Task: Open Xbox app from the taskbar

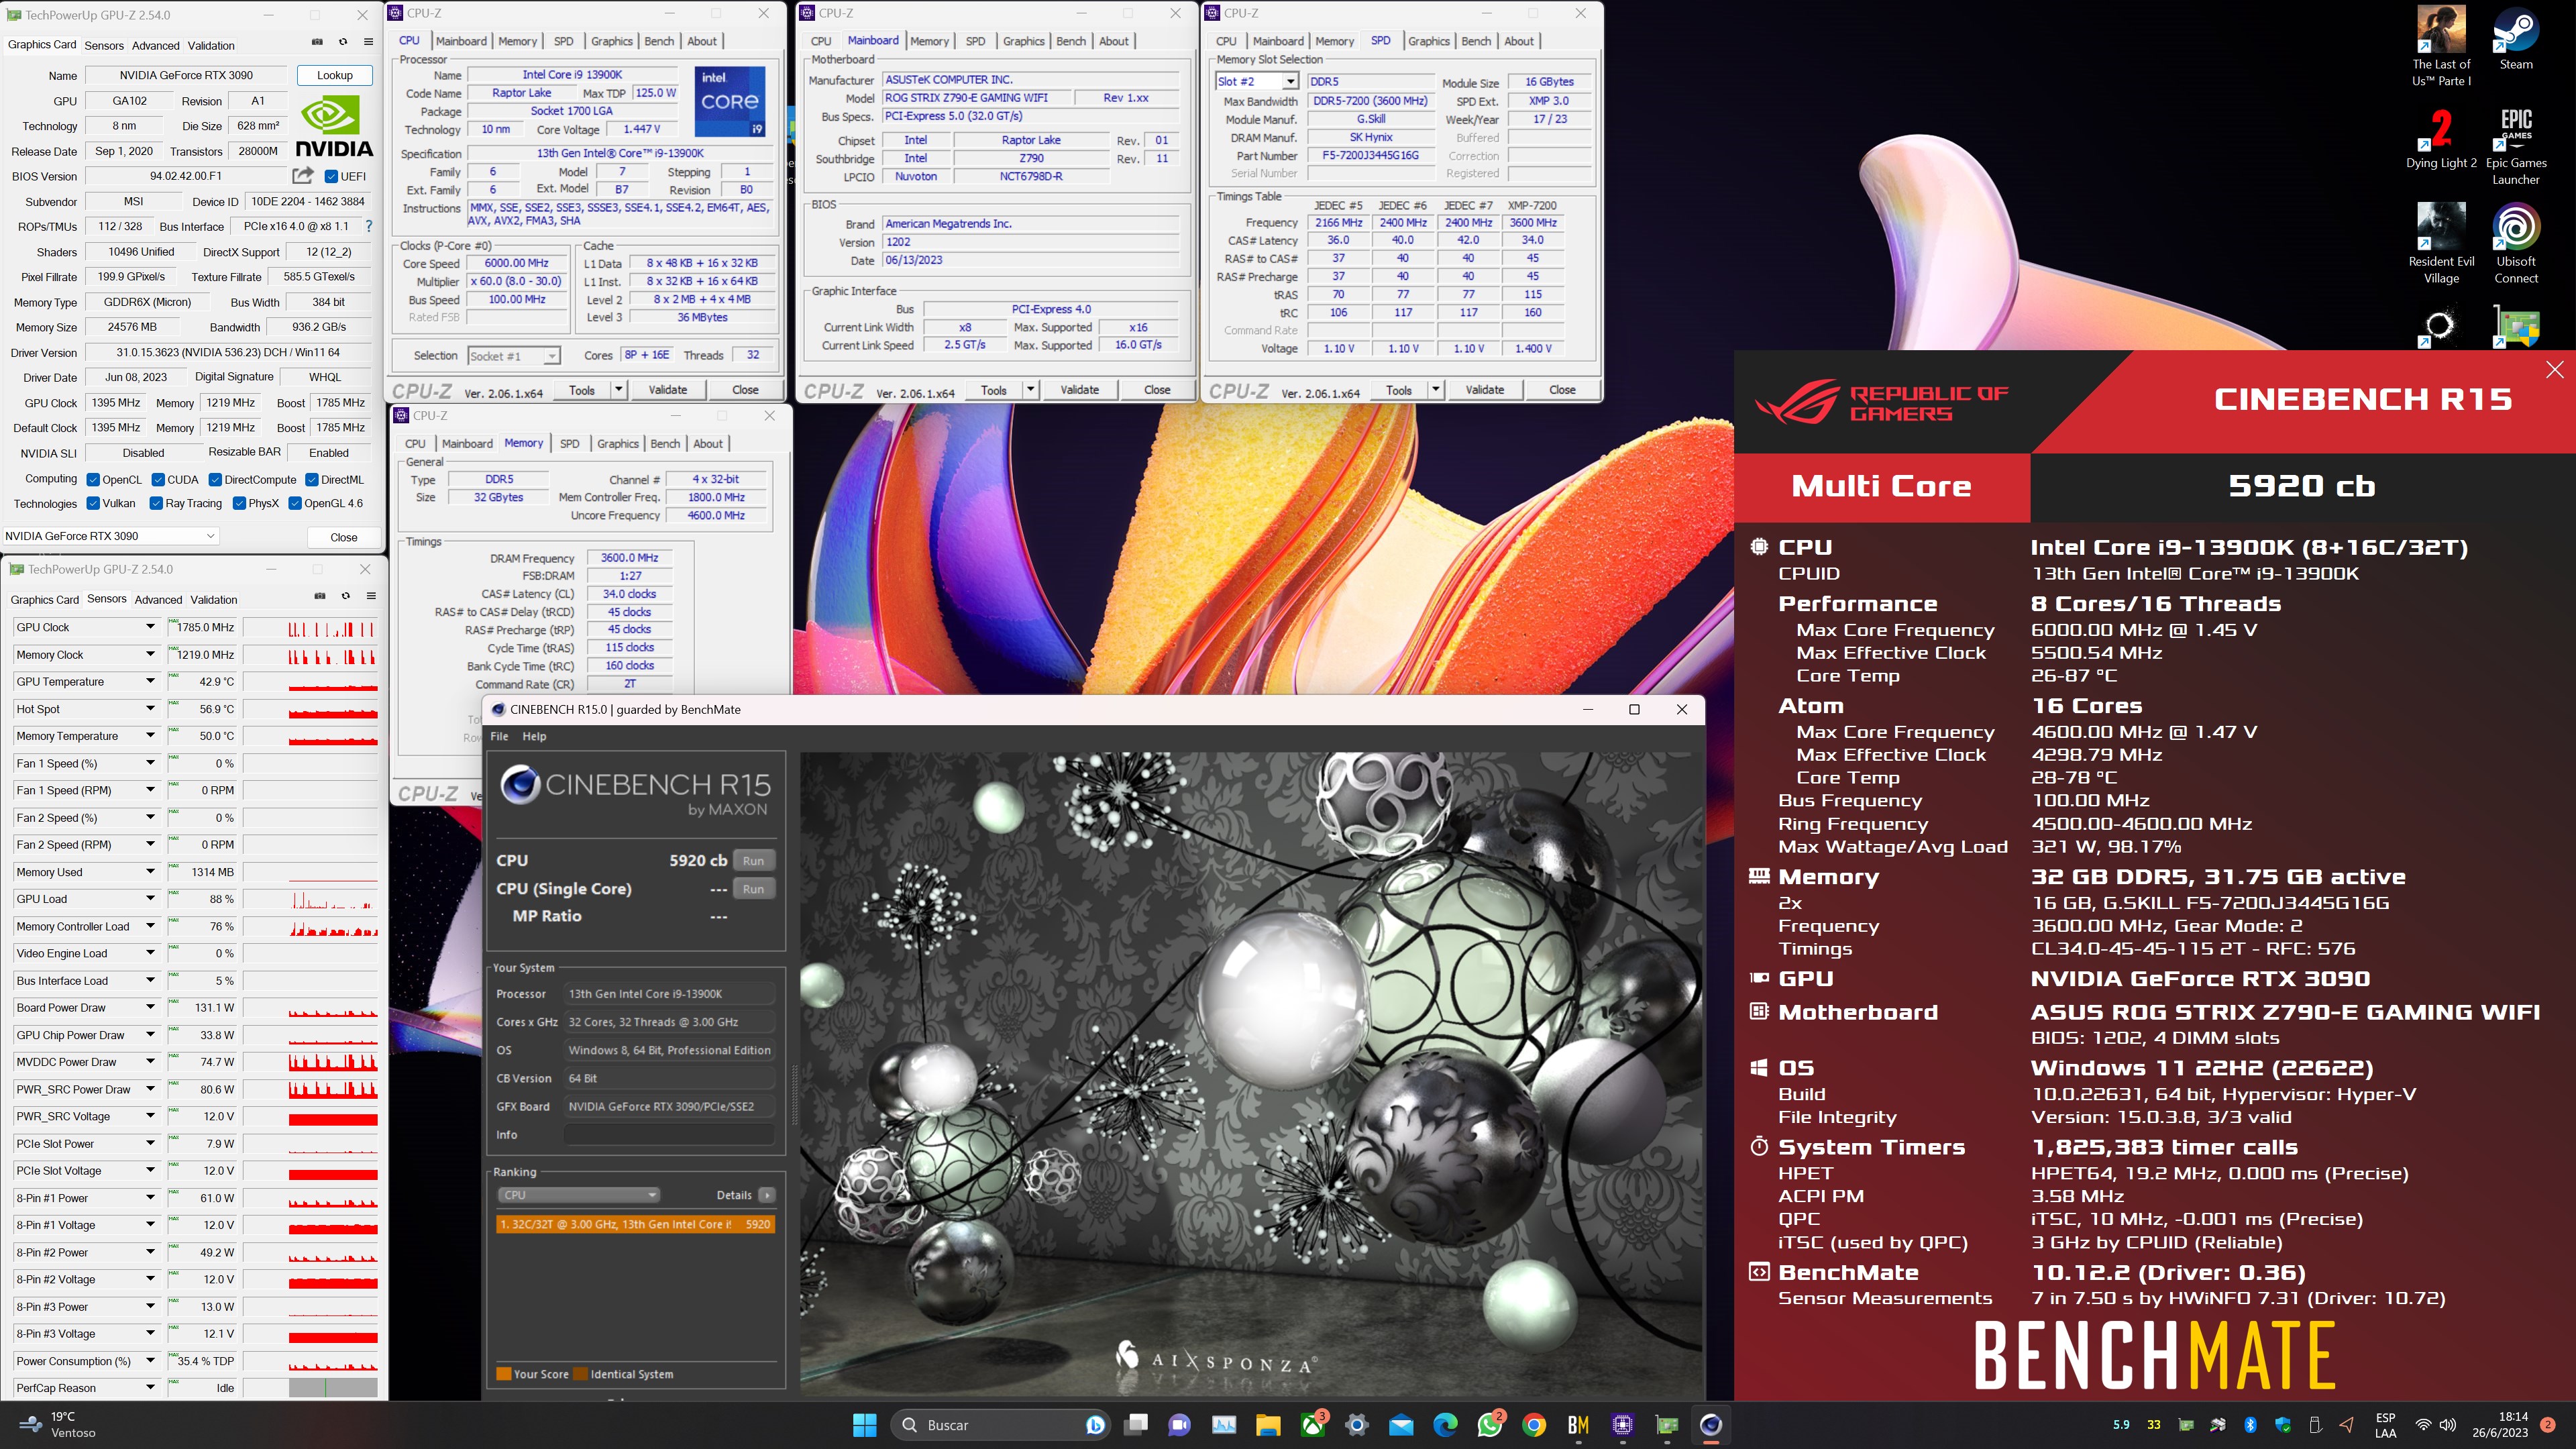Action: point(1313,1425)
